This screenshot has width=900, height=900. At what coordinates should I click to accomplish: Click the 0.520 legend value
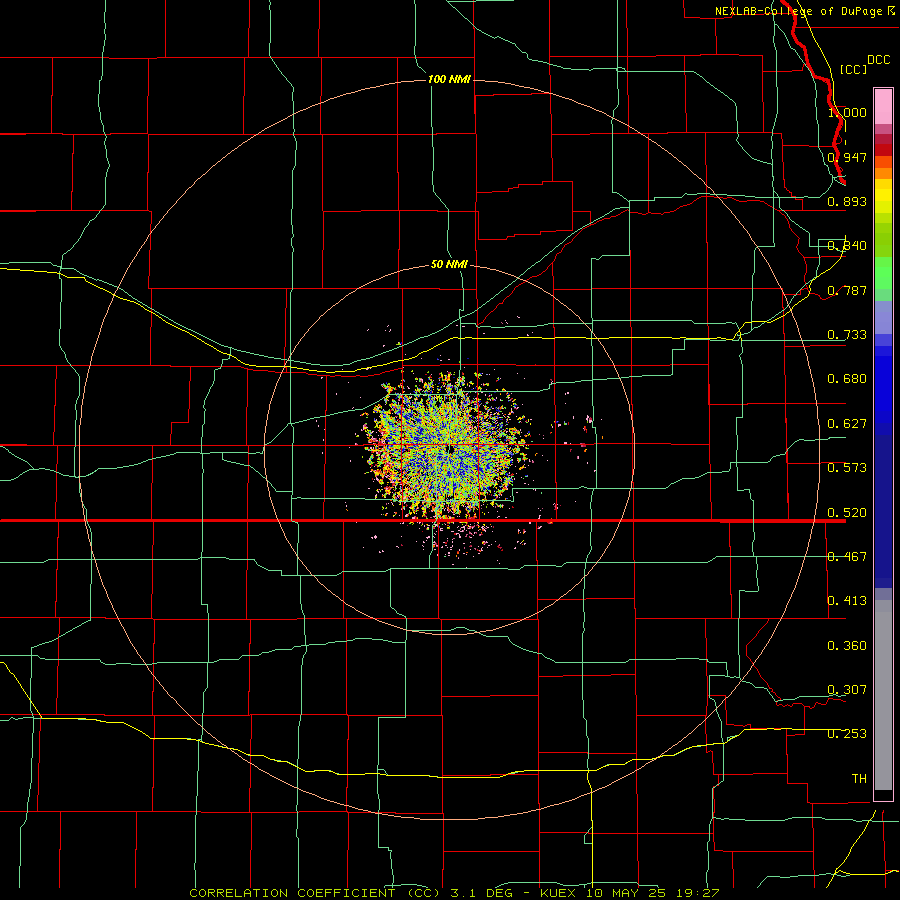tap(847, 513)
